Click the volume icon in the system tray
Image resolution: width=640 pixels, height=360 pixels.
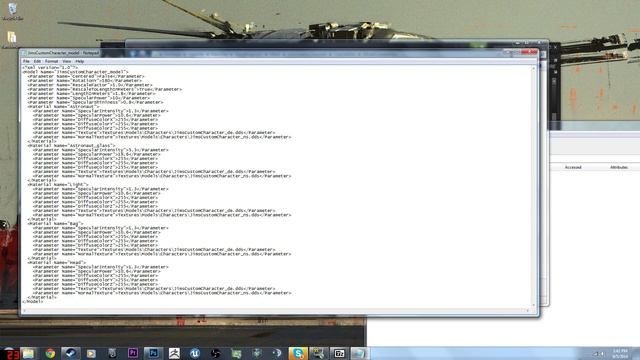tap(601, 354)
